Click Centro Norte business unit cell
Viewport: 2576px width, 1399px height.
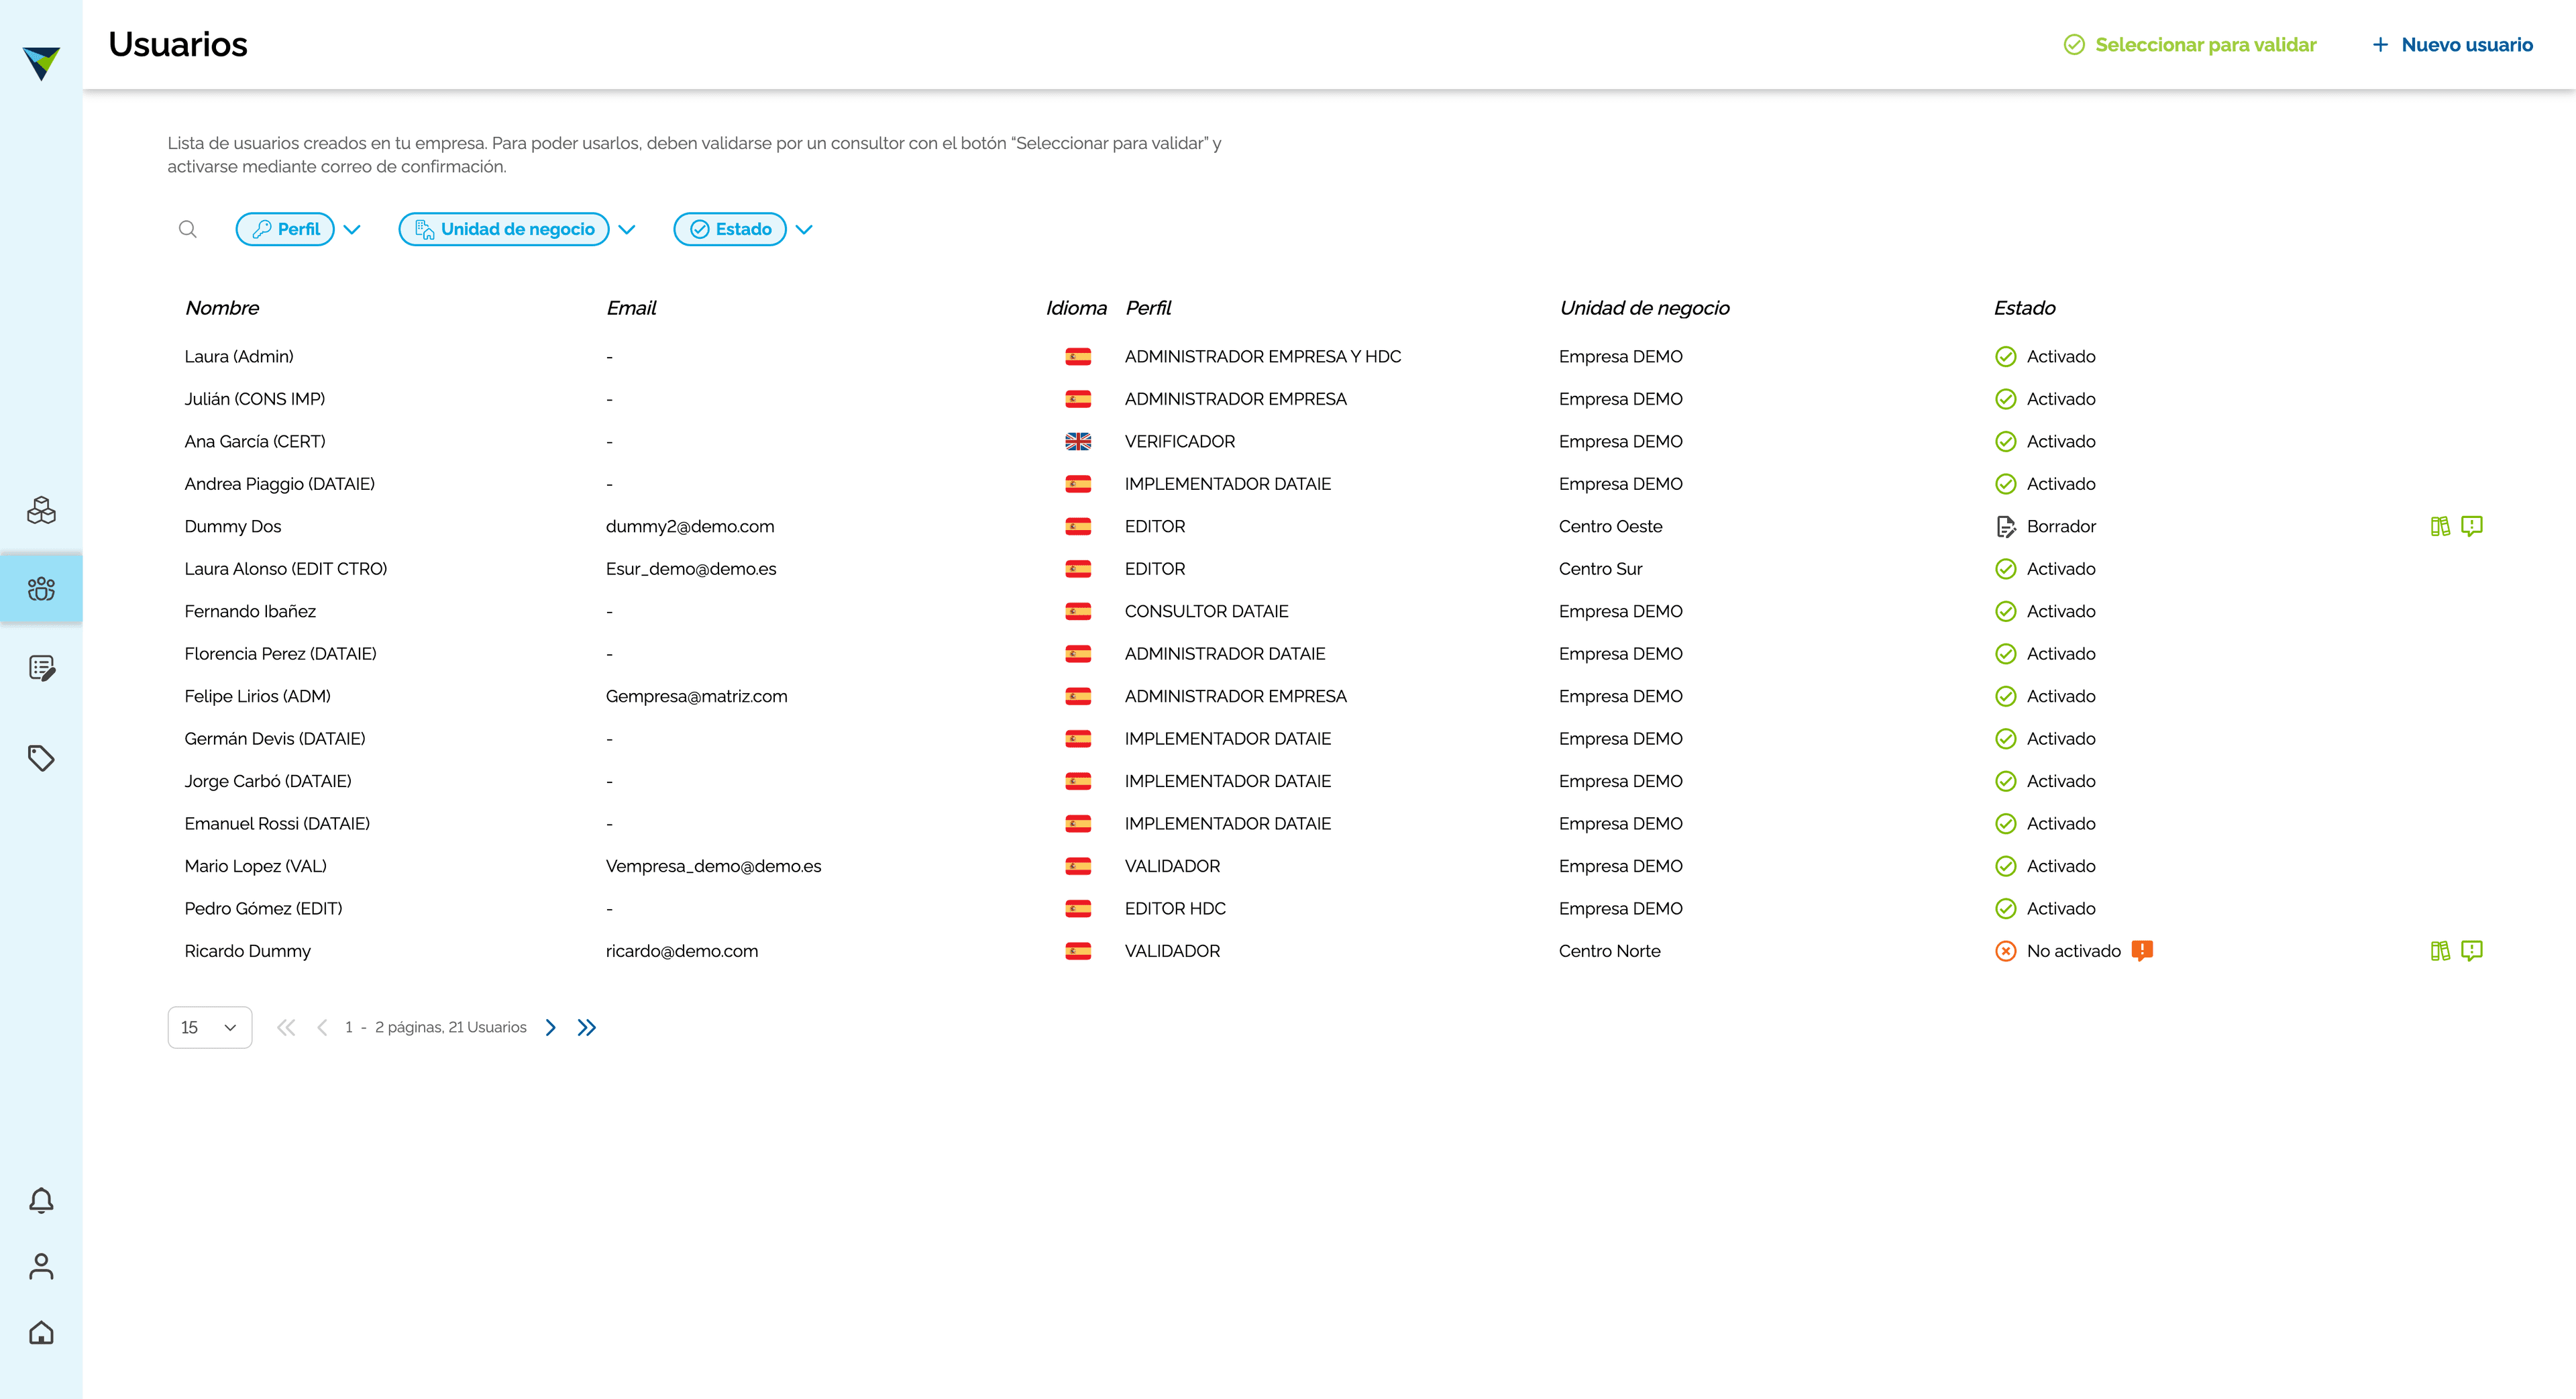pos(1609,951)
